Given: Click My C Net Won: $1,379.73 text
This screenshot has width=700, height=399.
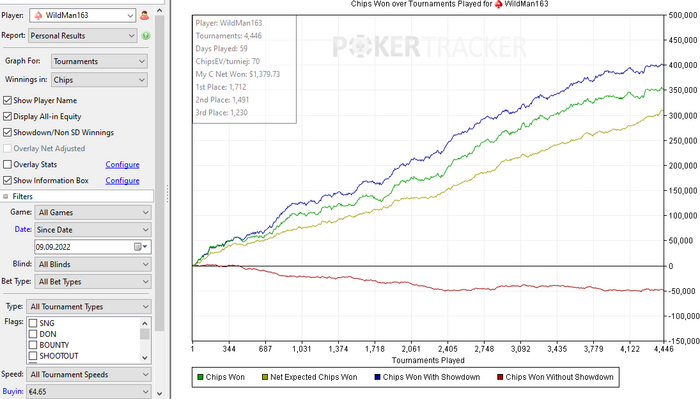Looking at the screenshot, I should coord(238,74).
